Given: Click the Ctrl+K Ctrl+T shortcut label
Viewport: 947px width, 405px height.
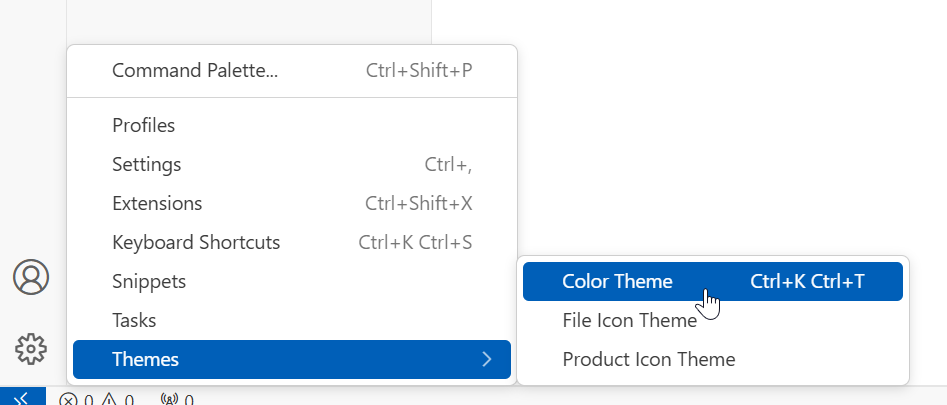Looking at the screenshot, I should click(x=807, y=281).
